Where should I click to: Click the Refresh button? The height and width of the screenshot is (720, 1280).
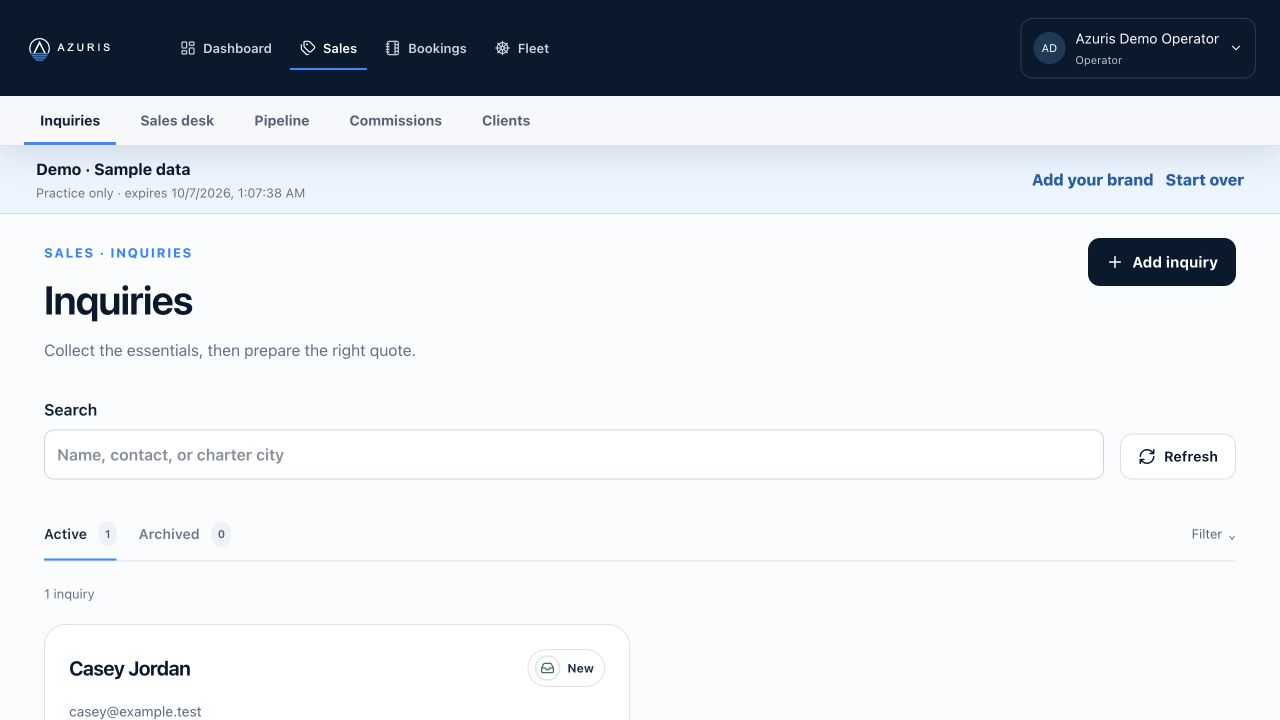pos(1178,456)
